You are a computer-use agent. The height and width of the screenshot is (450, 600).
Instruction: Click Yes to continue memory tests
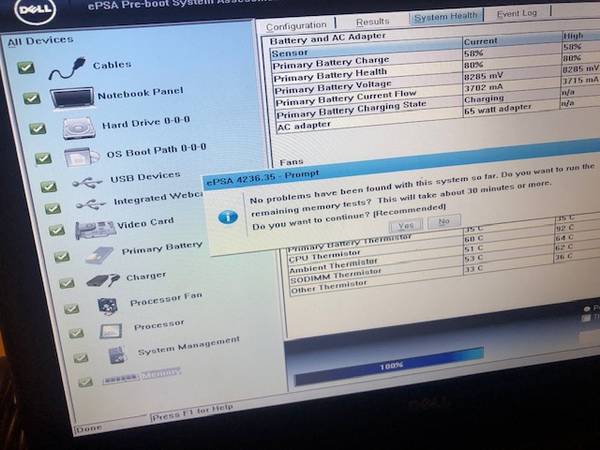click(x=408, y=222)
